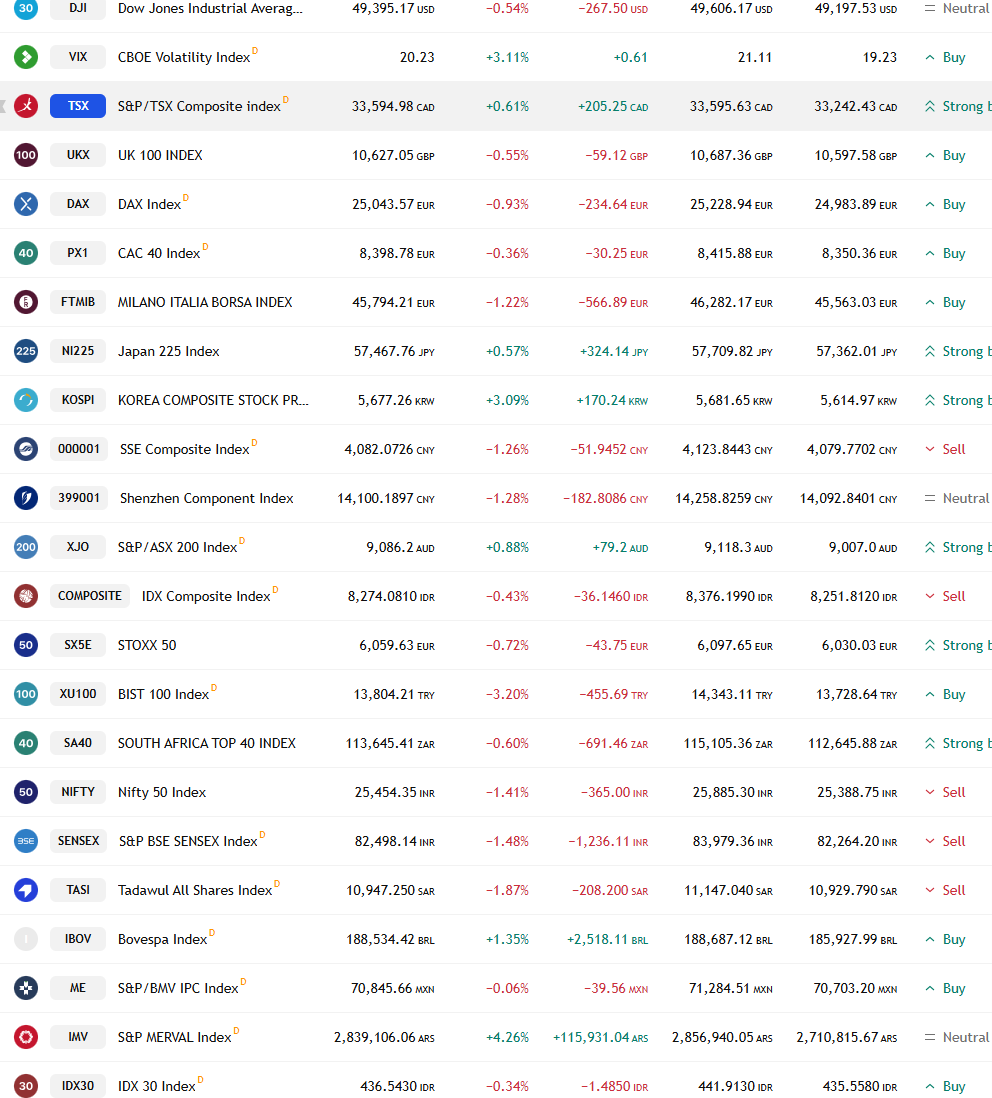Click DAX price 25,043.57 EUR
The width and height of the screenshot is (992, 1098).
point(393,204)
